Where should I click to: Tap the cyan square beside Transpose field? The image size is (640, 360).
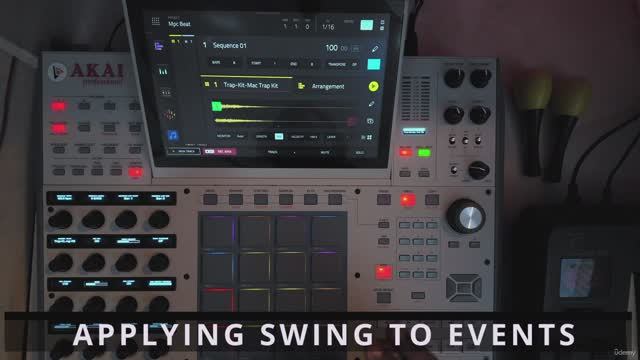(374, 64)
